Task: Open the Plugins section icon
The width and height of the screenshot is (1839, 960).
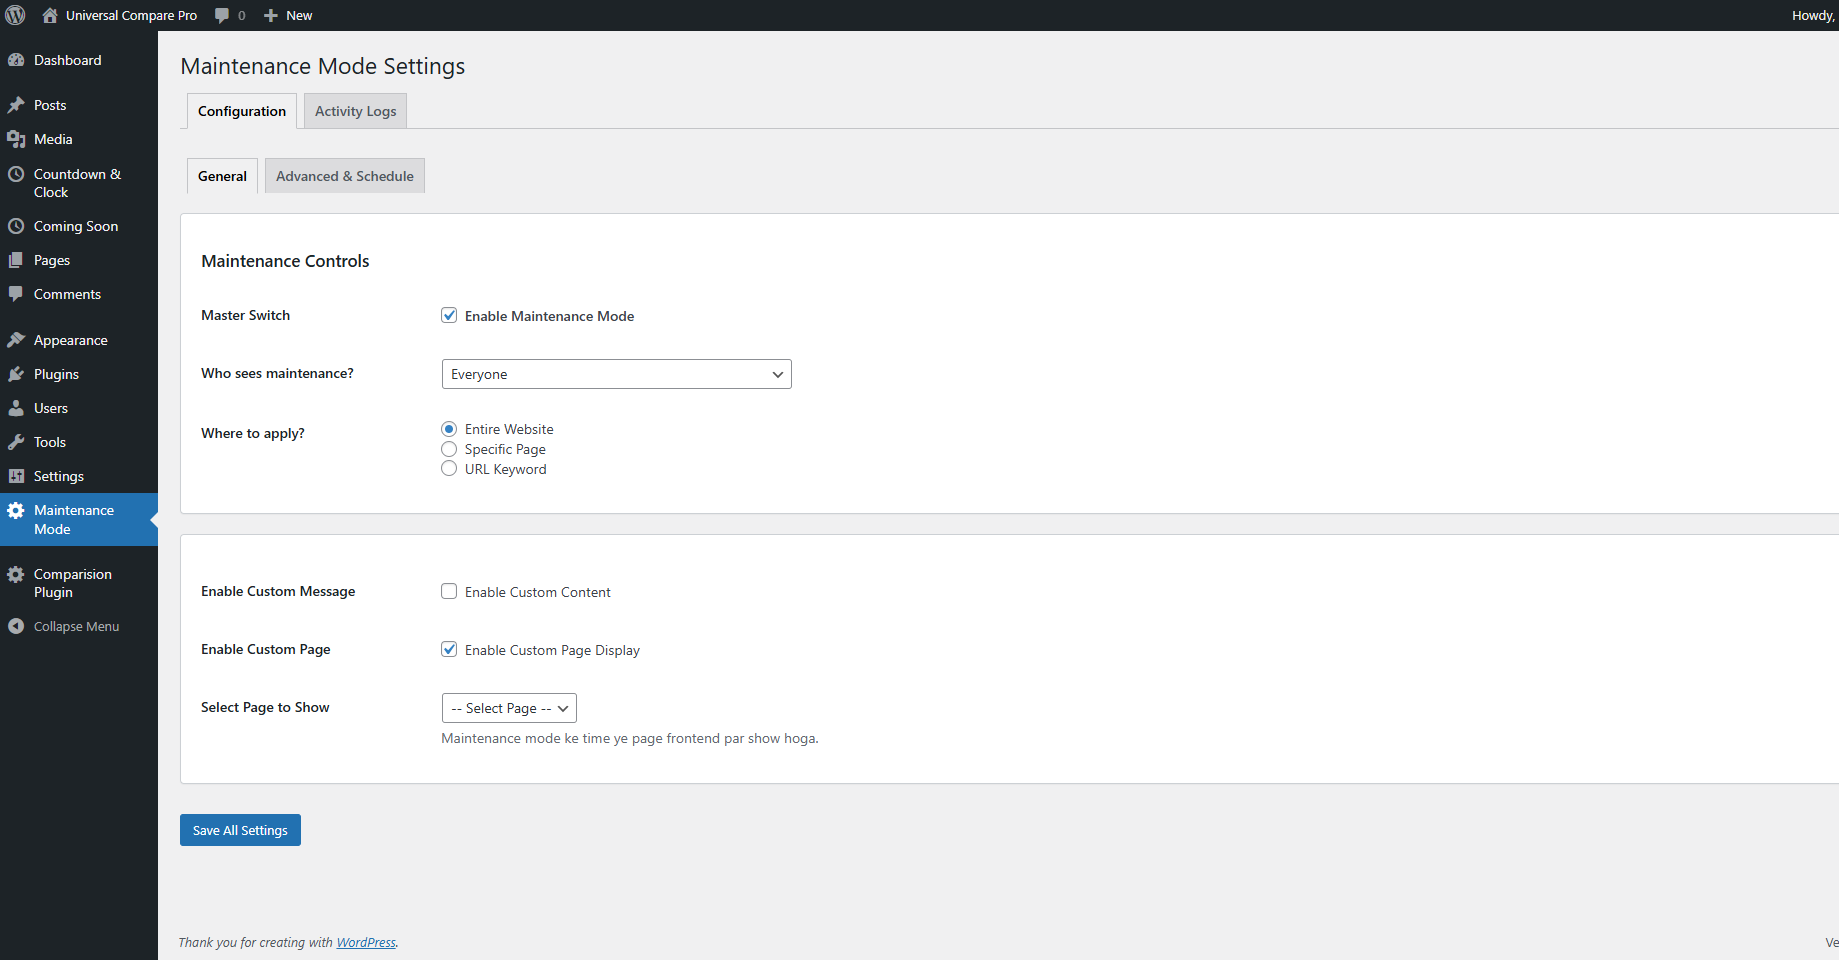Action: point(16,374)
